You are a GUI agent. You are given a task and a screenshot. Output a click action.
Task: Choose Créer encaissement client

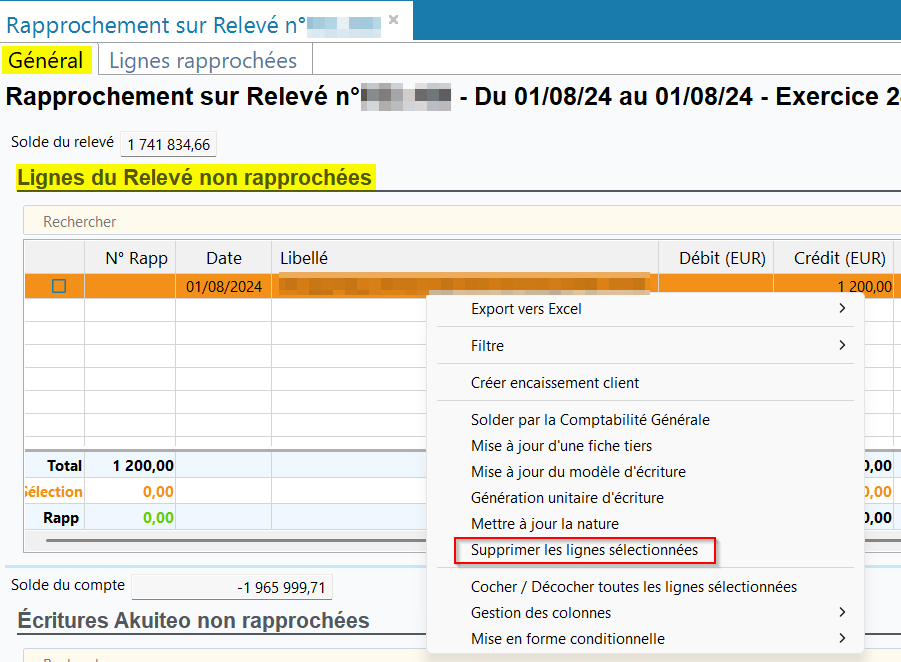555,382
